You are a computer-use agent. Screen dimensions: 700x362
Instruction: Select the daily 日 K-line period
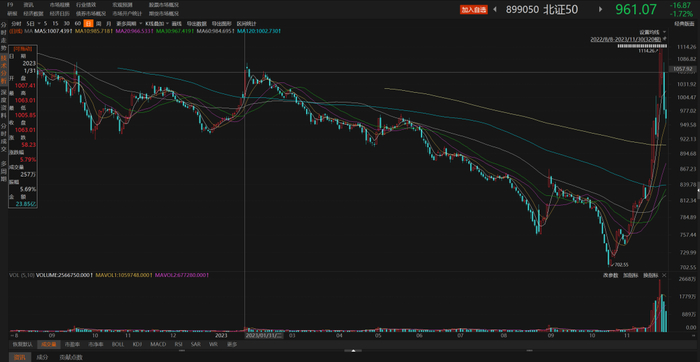(88, 23)
